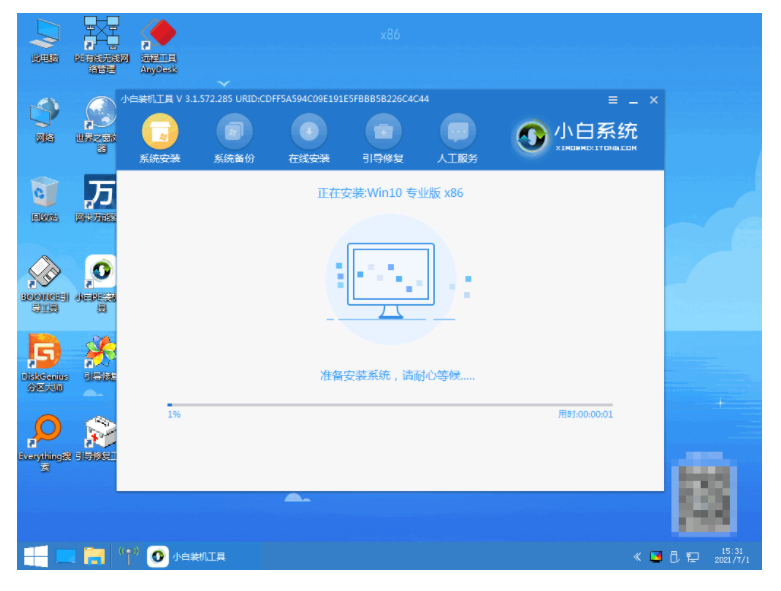
Task: Click the 小白系统 logo
Action: (x=576, y=136)
